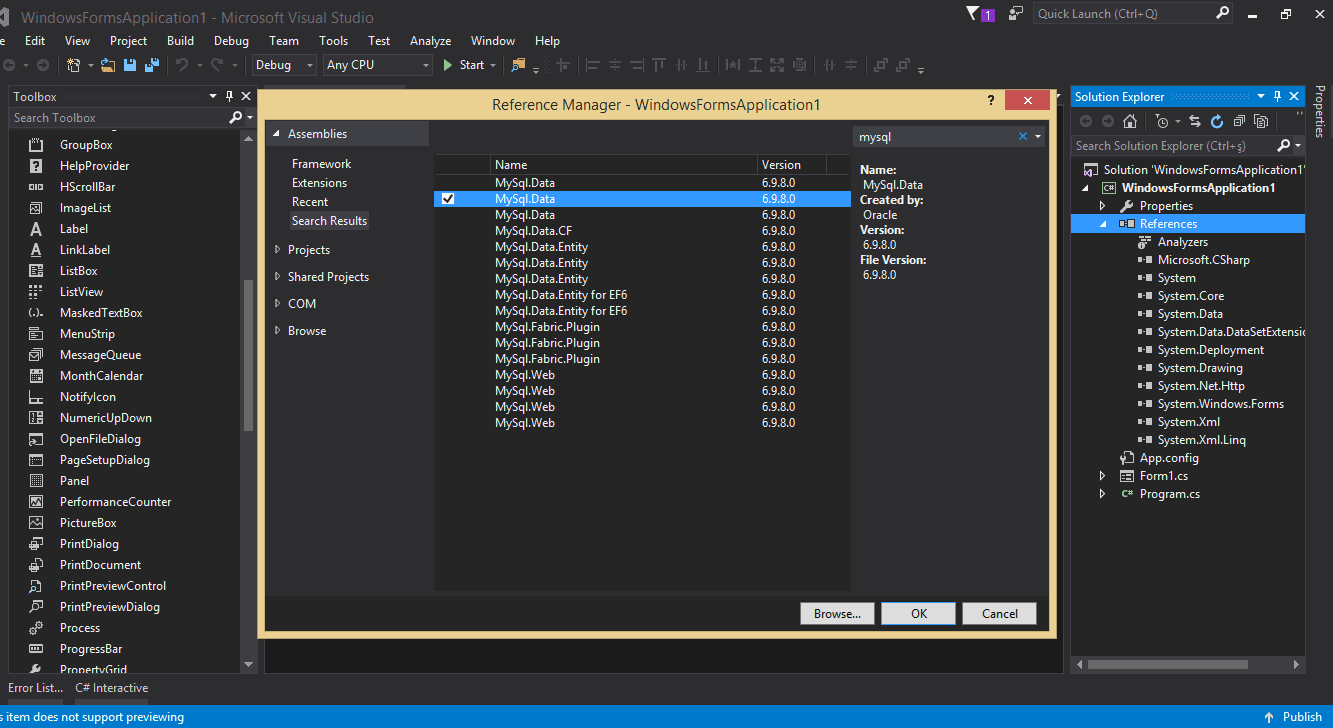
Task: Expand the Program.cs node arrow
Action: [x=1104, y=494]
